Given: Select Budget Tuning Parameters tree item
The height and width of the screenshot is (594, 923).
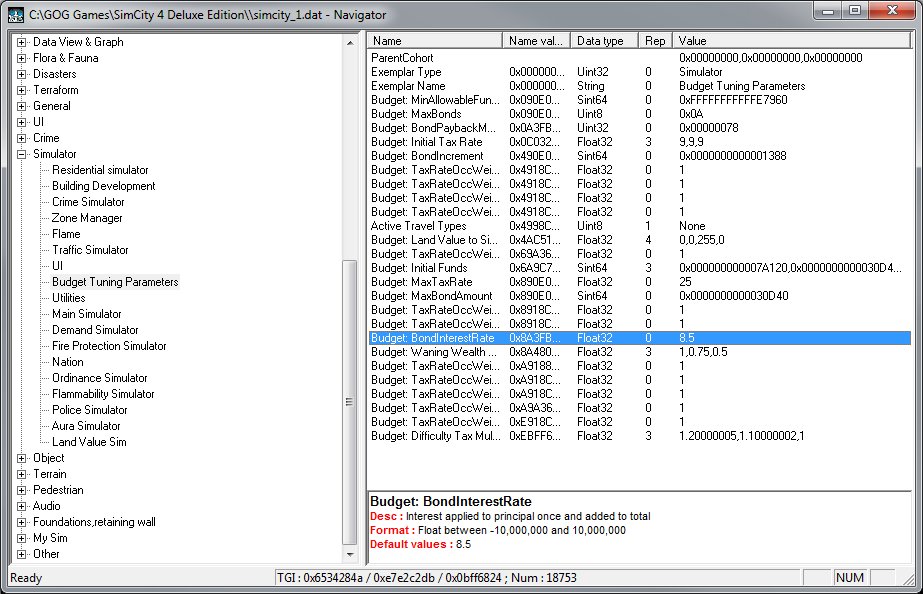Looking at the screenshot, I should (x=115, y=282).
